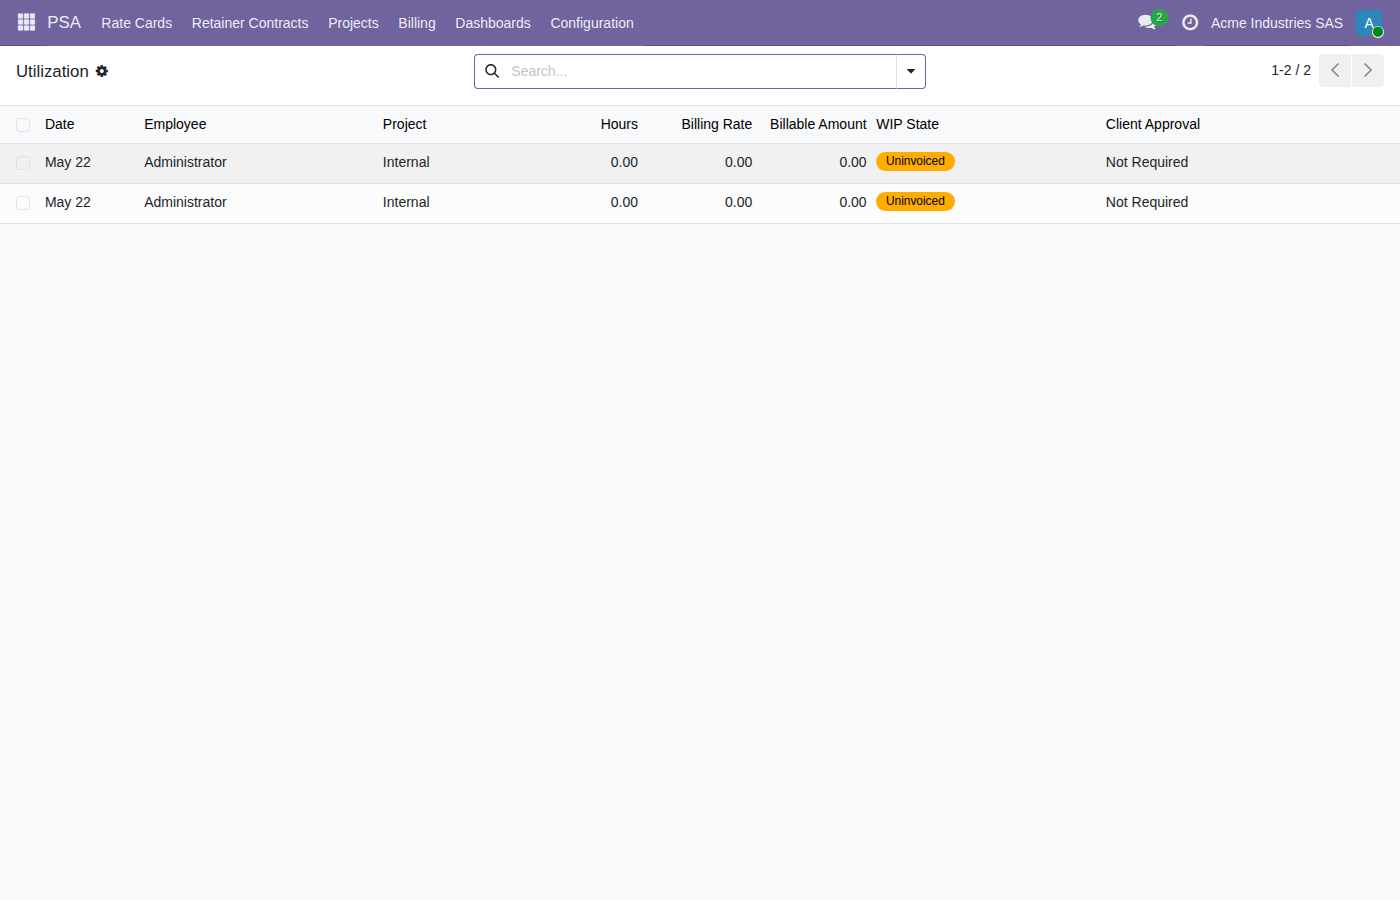1400x900 pixels.
Task: Tick the first May 22 row checkbox
Action: pyautogui.click(x=23, y=163)
